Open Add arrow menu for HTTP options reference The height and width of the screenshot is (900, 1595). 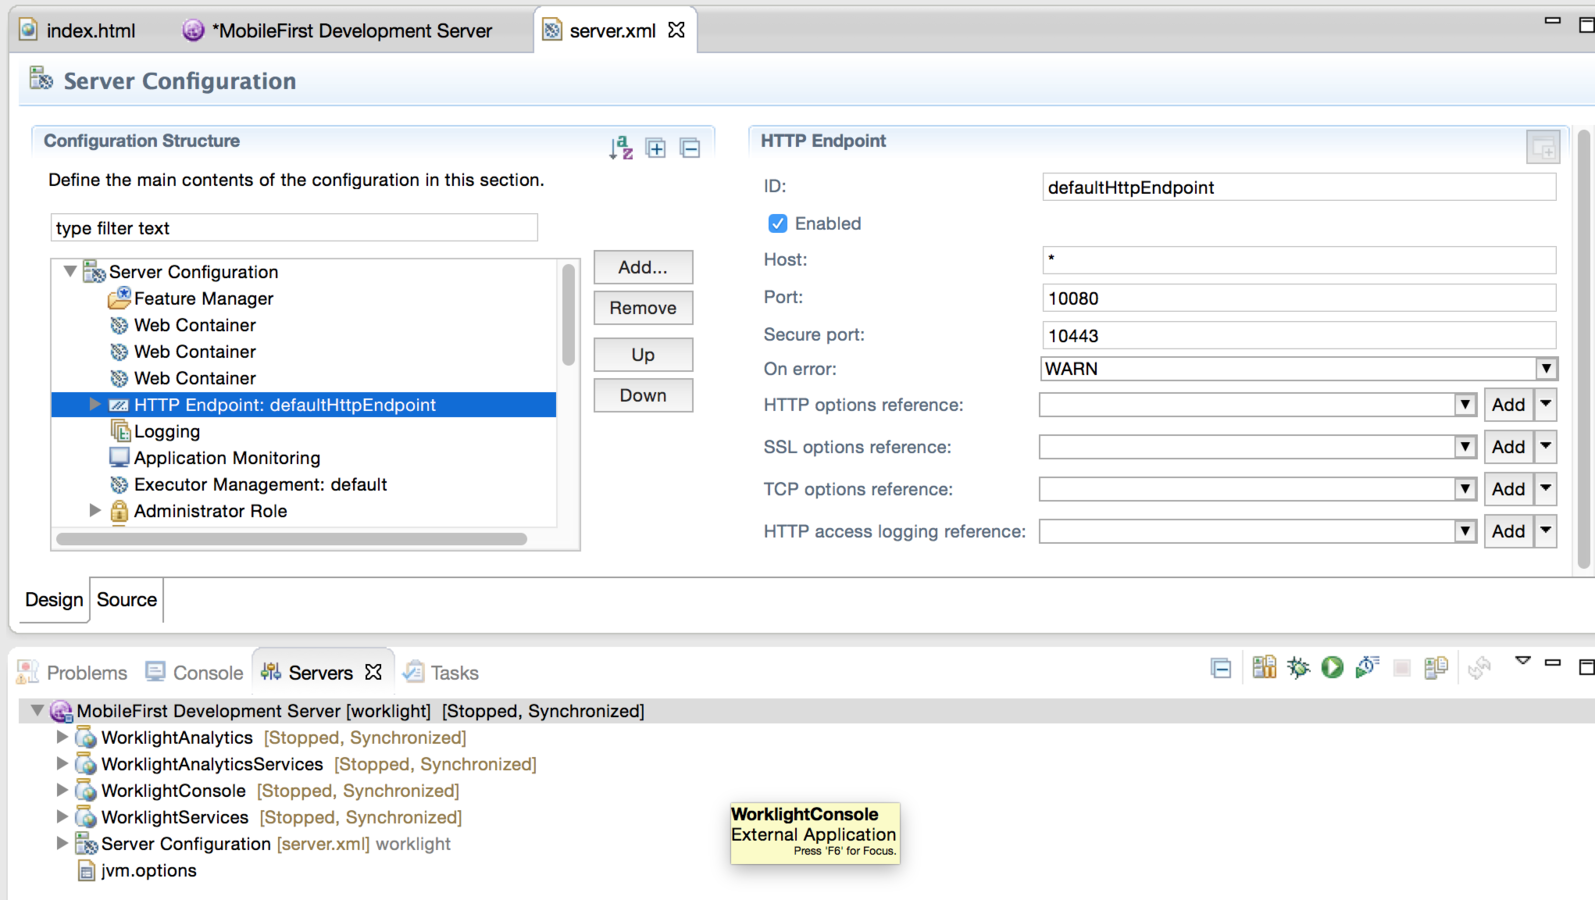pos(1546,405)
